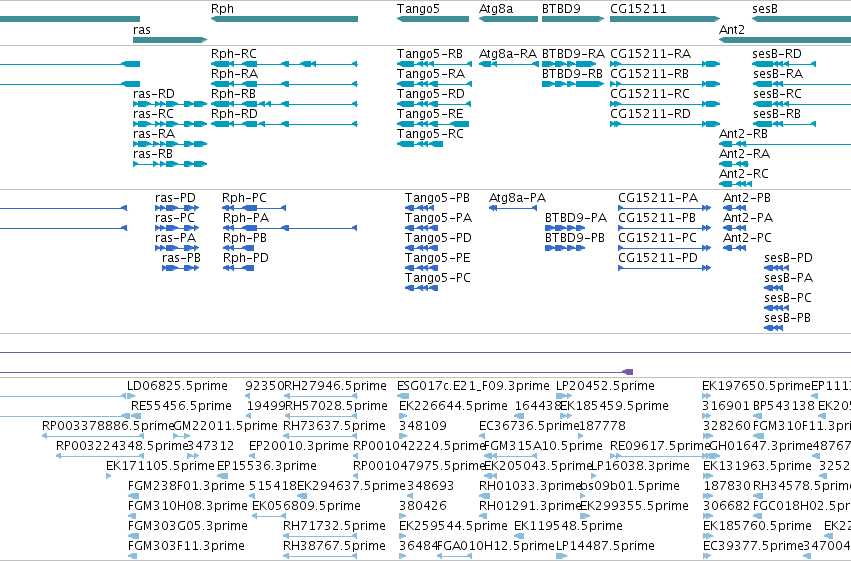Click protein Atg8a-PA
The image size is (851, 561).
click(513, 208)
